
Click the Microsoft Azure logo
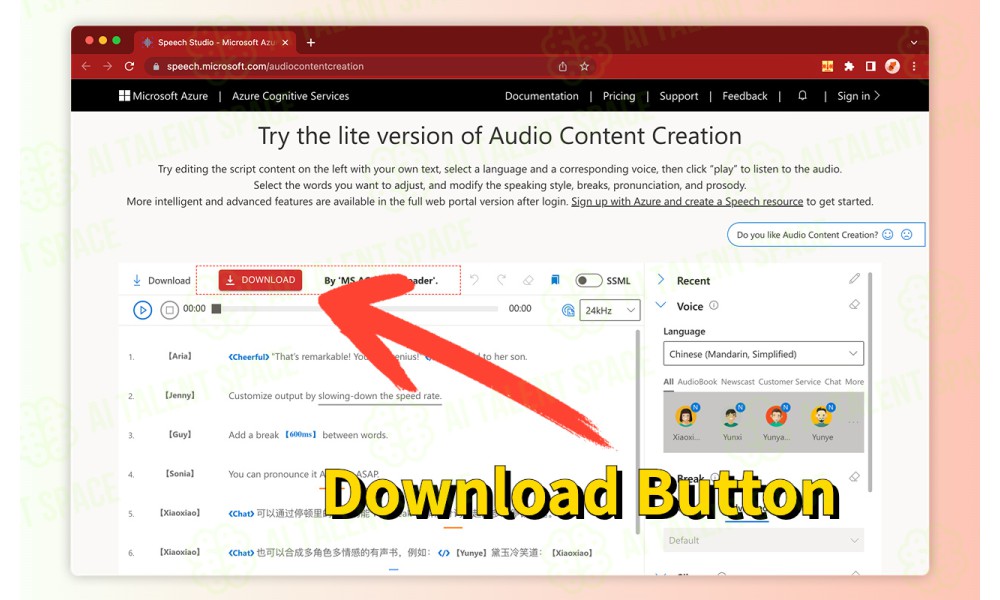(163, 96)
